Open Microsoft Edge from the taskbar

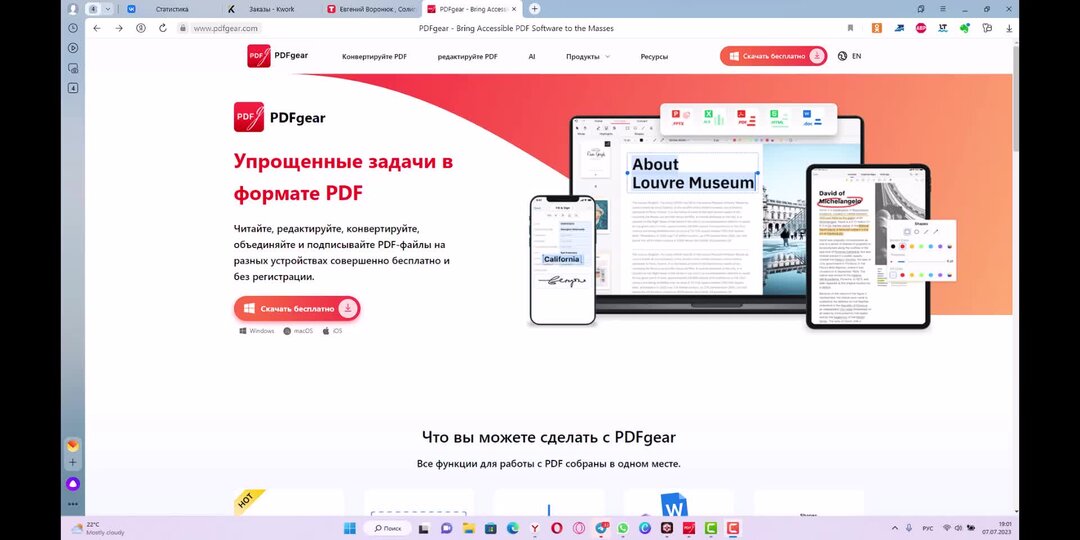click(512, 528)
